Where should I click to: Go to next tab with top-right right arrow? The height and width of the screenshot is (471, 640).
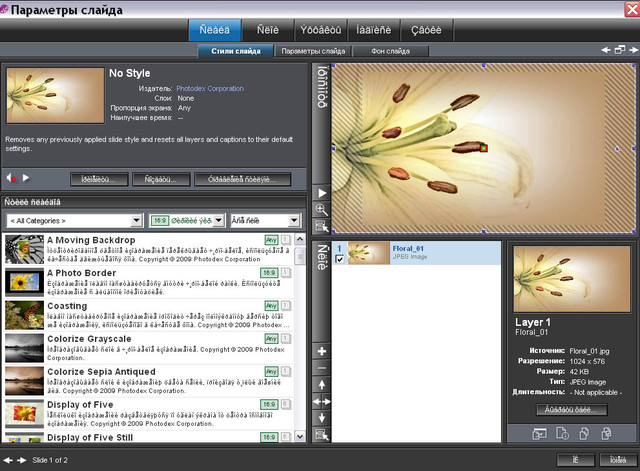coord(633,50)
